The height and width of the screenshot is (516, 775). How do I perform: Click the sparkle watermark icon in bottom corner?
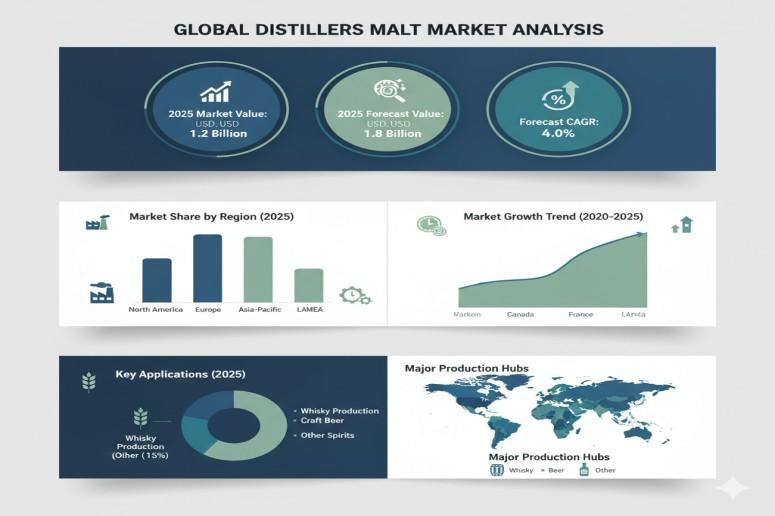pyautogui.click(x=732, y=487)
